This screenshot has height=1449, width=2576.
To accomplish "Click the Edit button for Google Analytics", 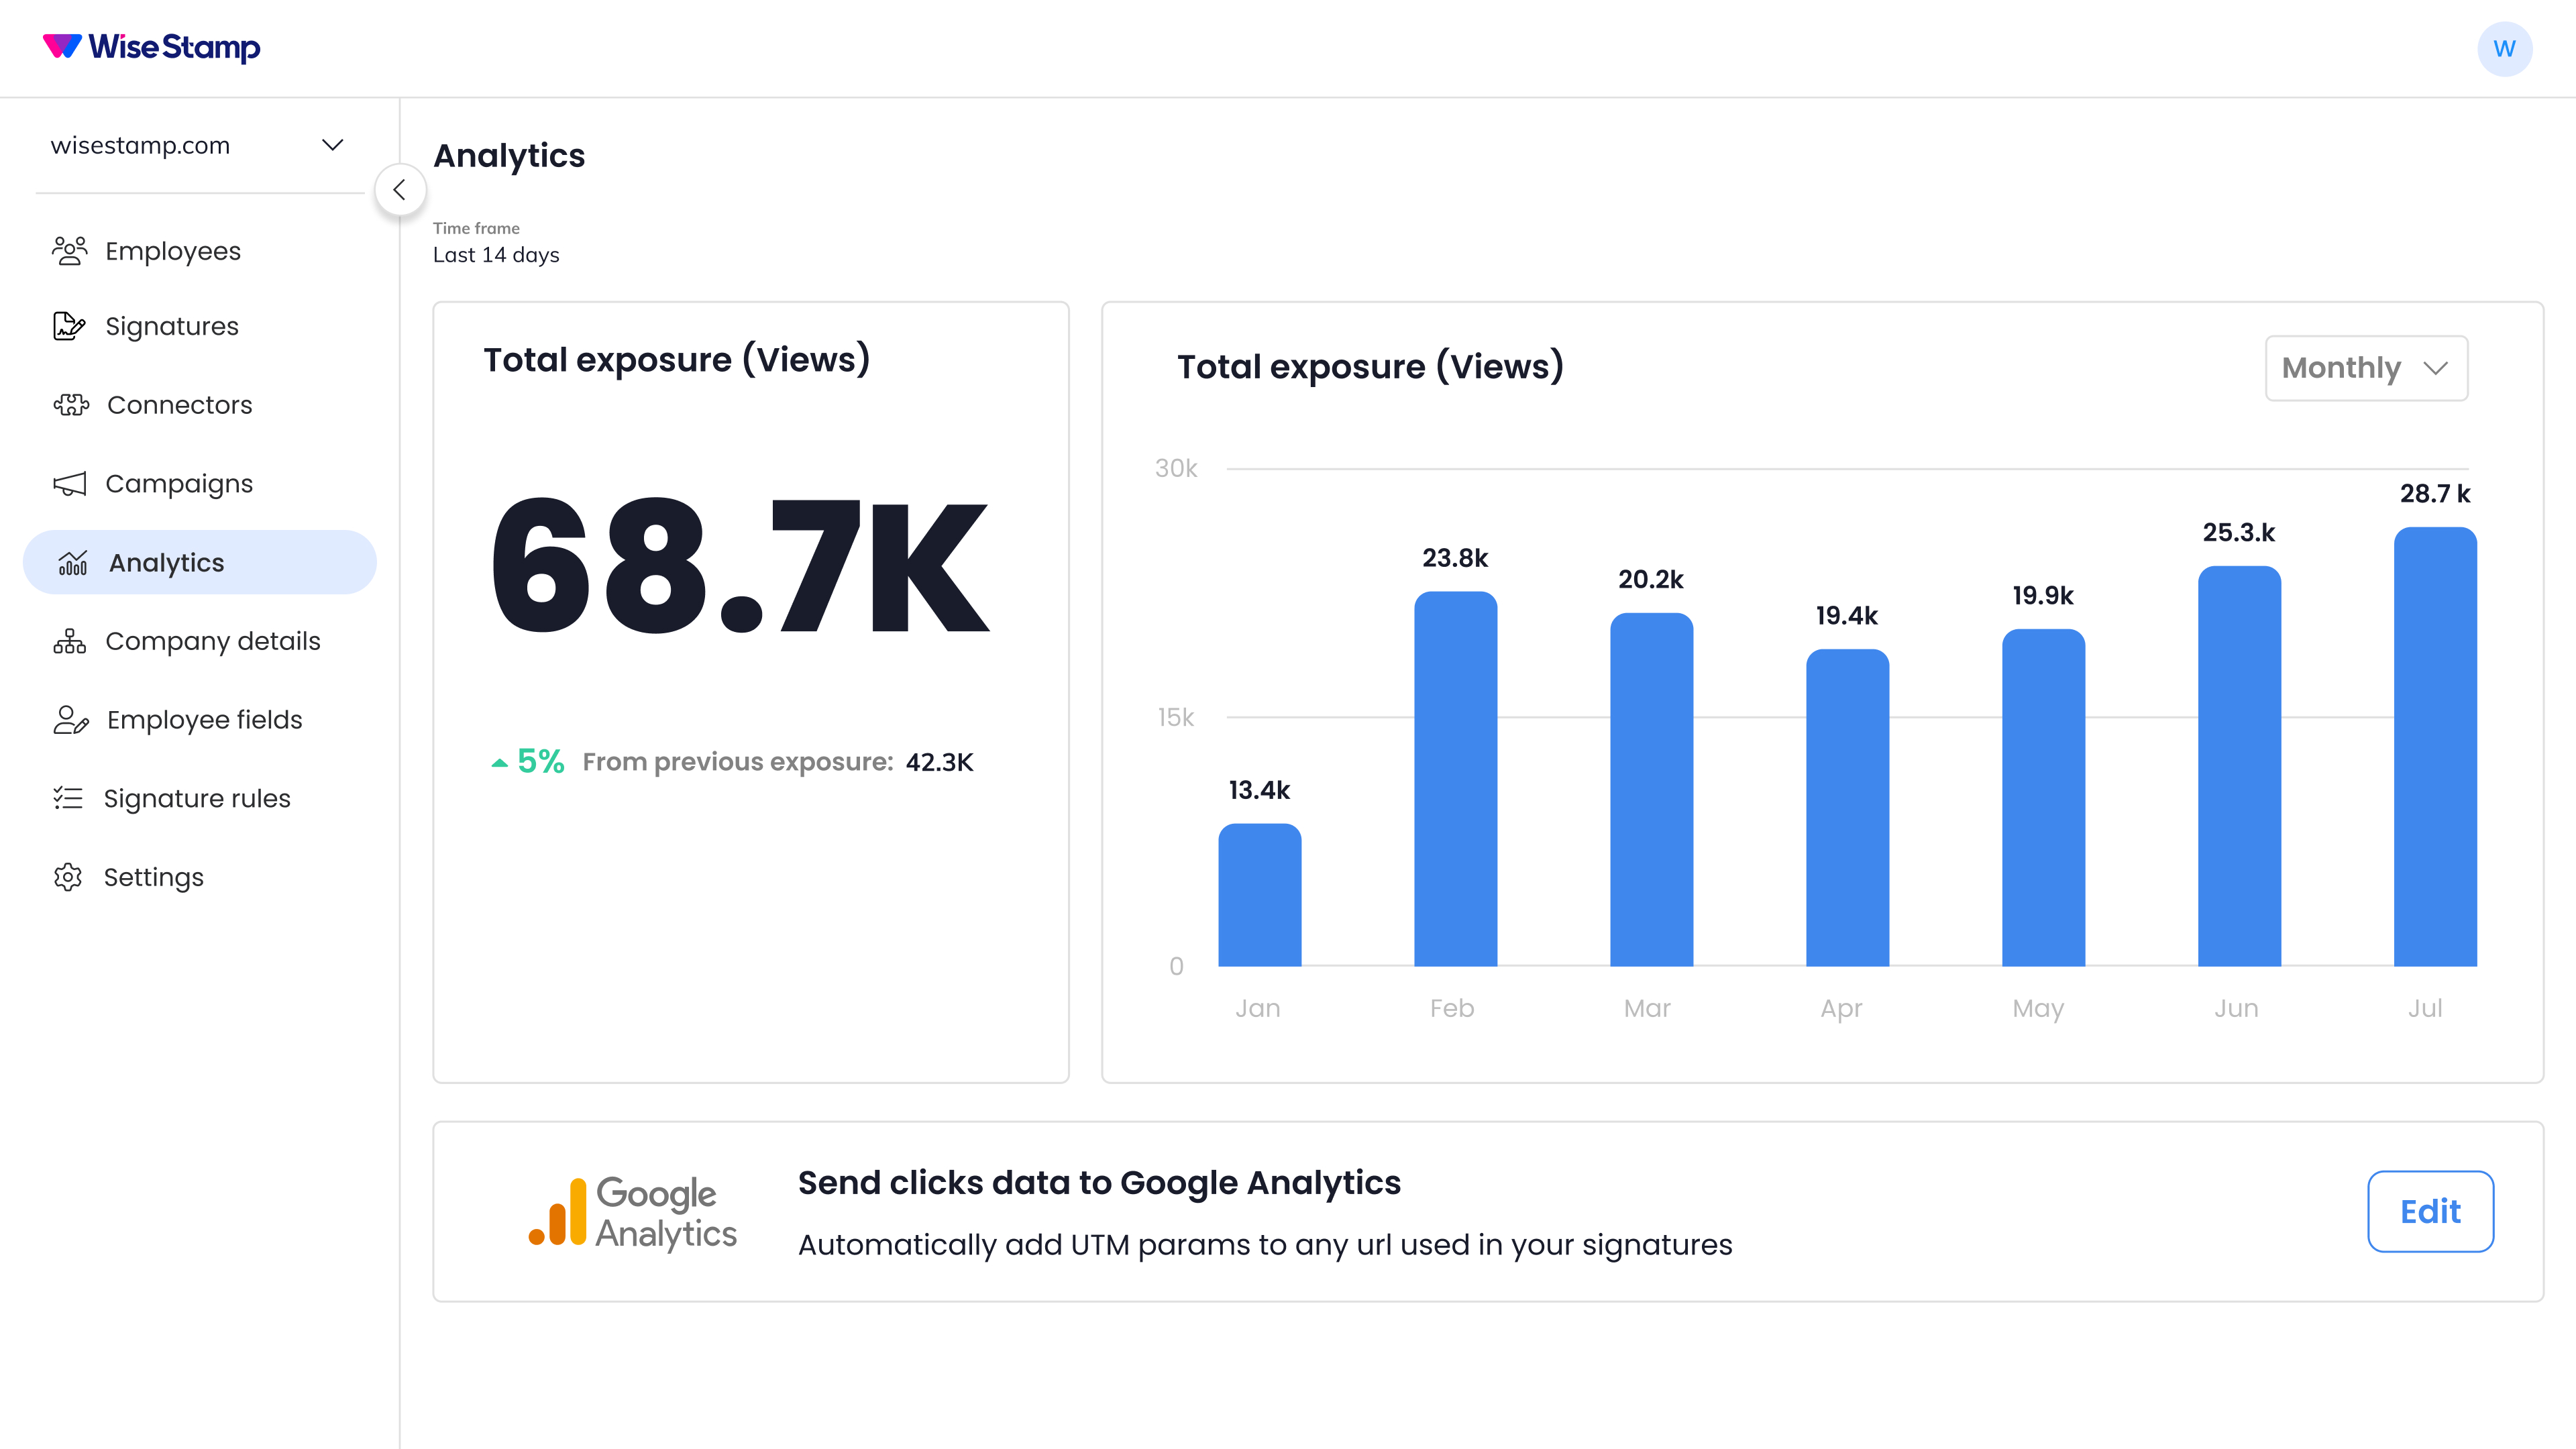I will pyautogui.click(x=2429, y=1211).
